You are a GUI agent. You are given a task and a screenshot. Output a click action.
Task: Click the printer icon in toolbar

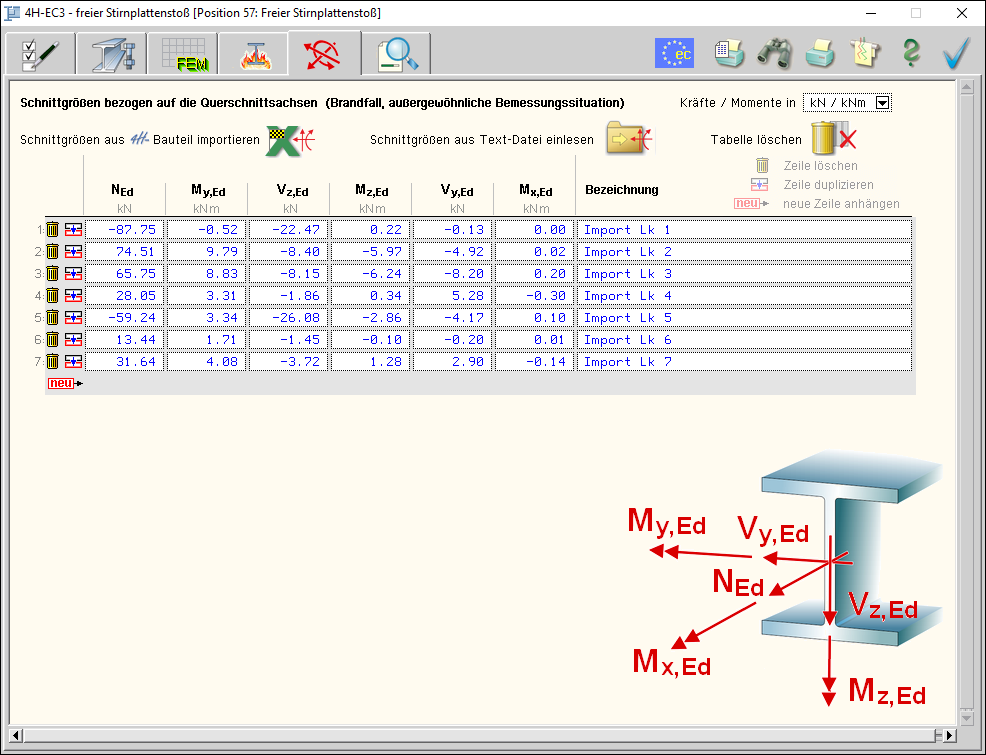point(820,53)
